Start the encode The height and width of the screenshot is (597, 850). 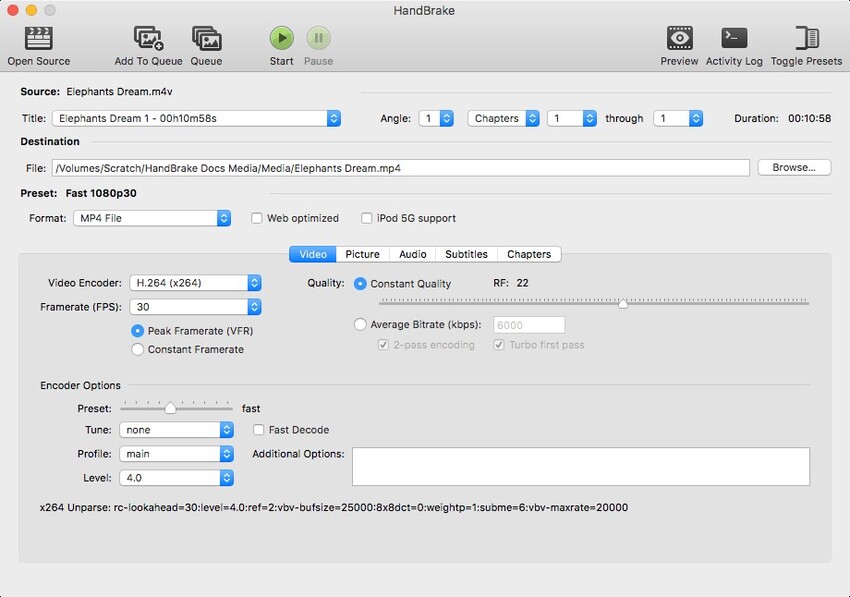(281, 42)
